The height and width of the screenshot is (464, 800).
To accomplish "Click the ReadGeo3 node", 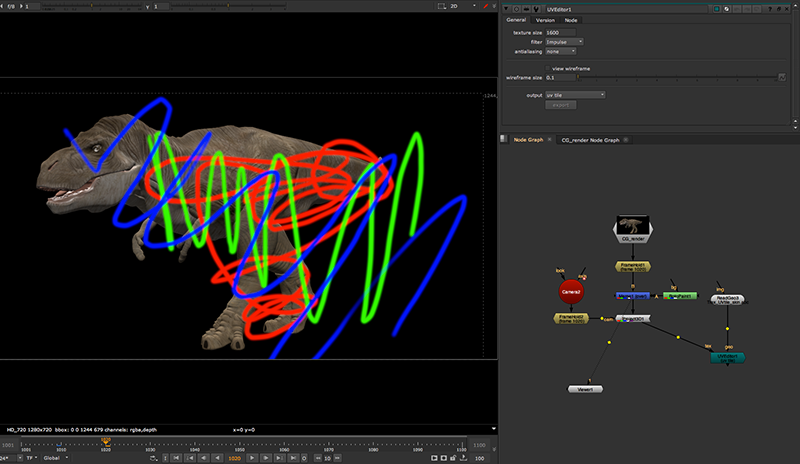I will tap(729, 299).
